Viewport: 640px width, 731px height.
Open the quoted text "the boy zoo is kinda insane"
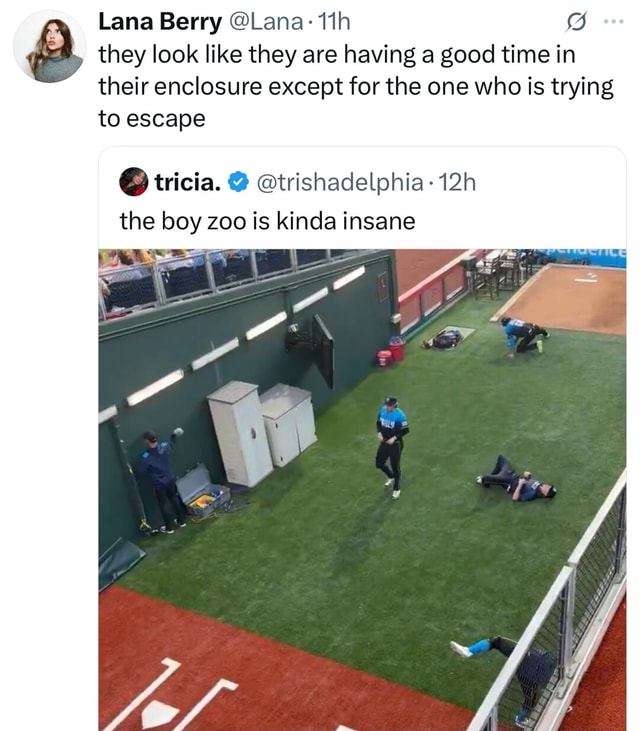coord(267,220)
